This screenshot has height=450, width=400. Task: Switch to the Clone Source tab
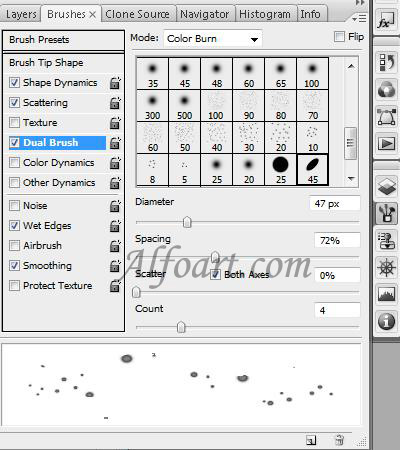(137, 14)
